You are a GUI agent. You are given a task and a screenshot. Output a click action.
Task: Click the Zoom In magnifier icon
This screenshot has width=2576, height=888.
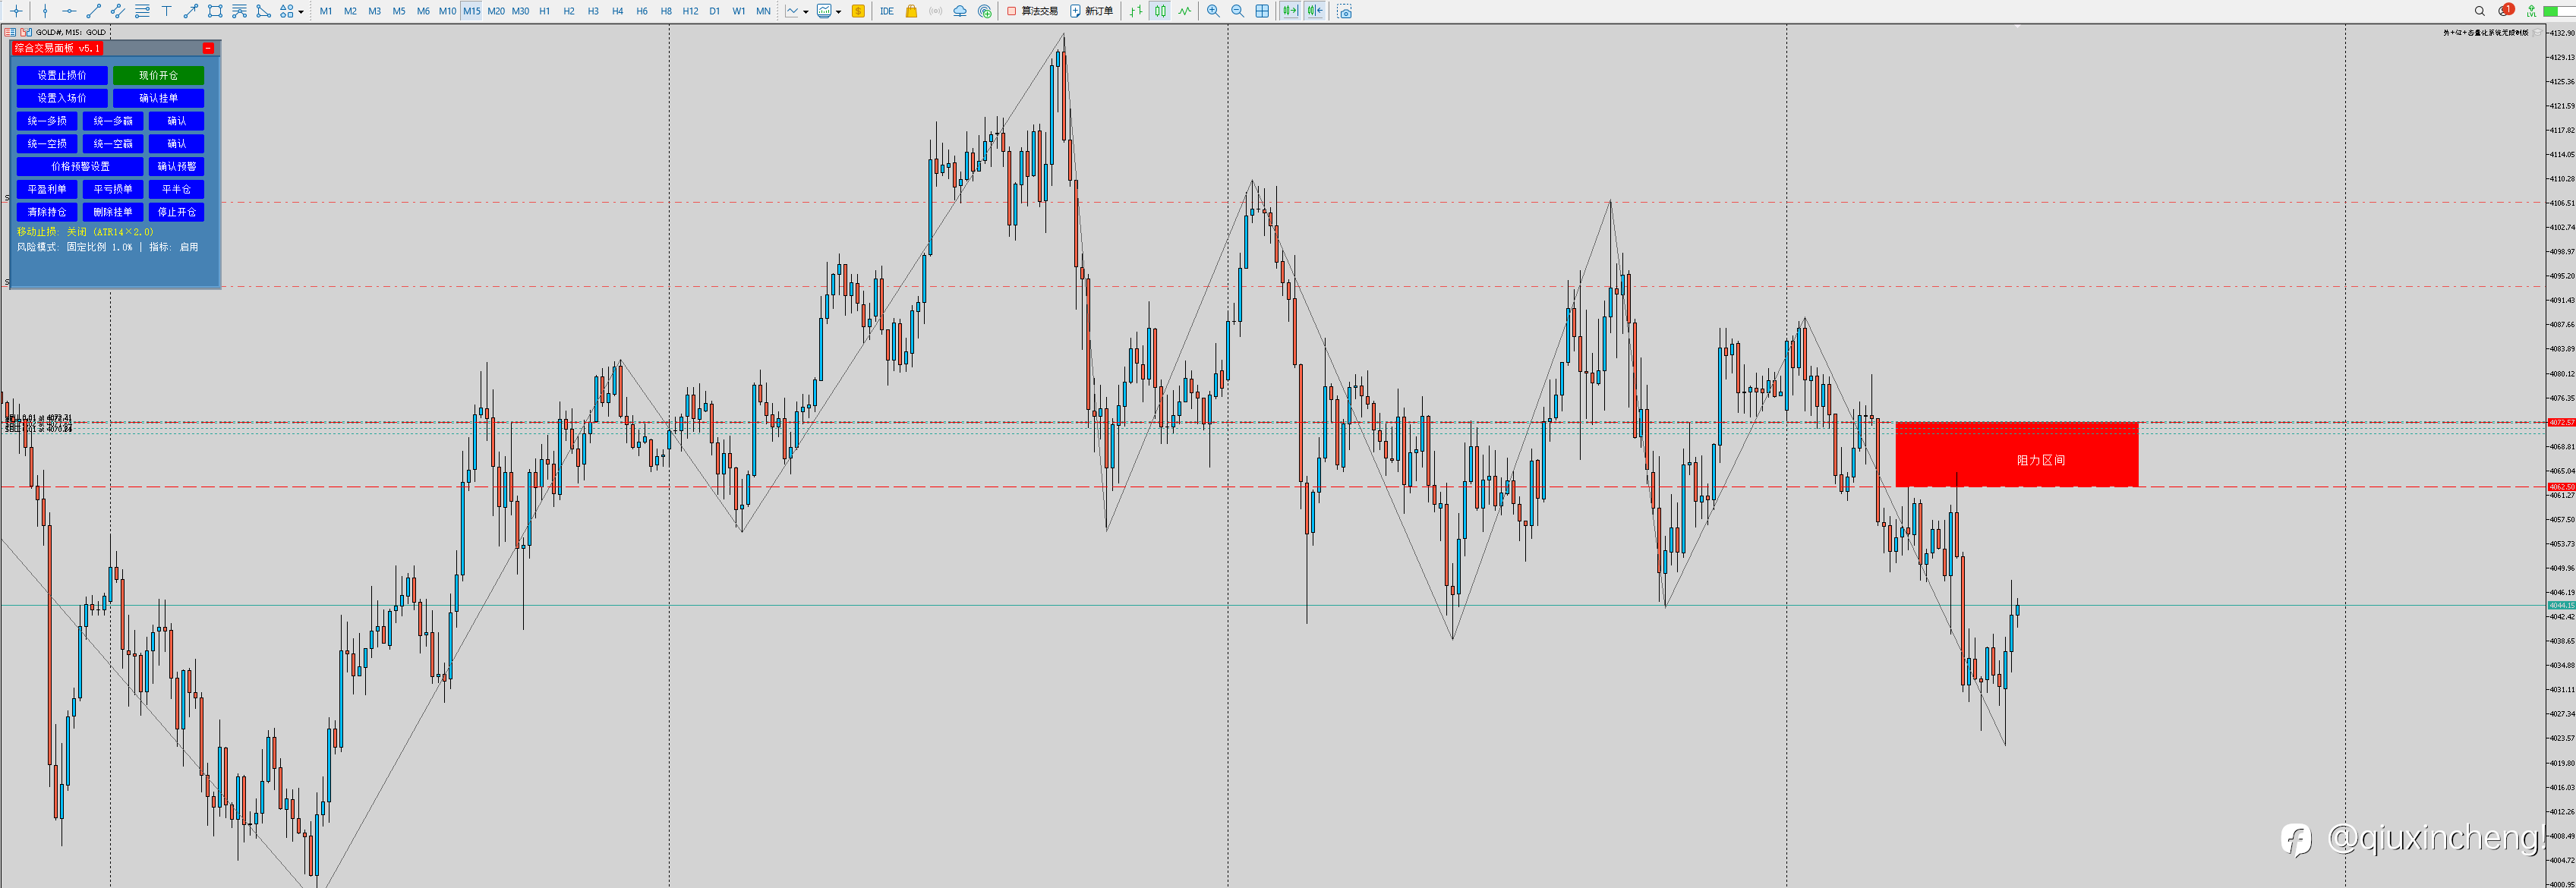(1213, 11)
